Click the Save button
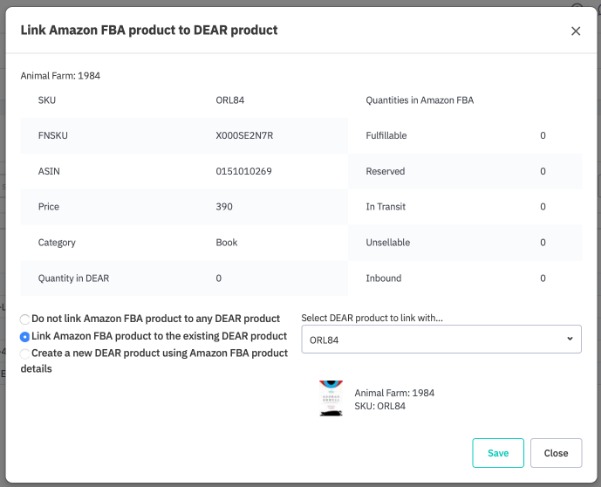Viewport: 601px width, 487px height. [498, 453]
